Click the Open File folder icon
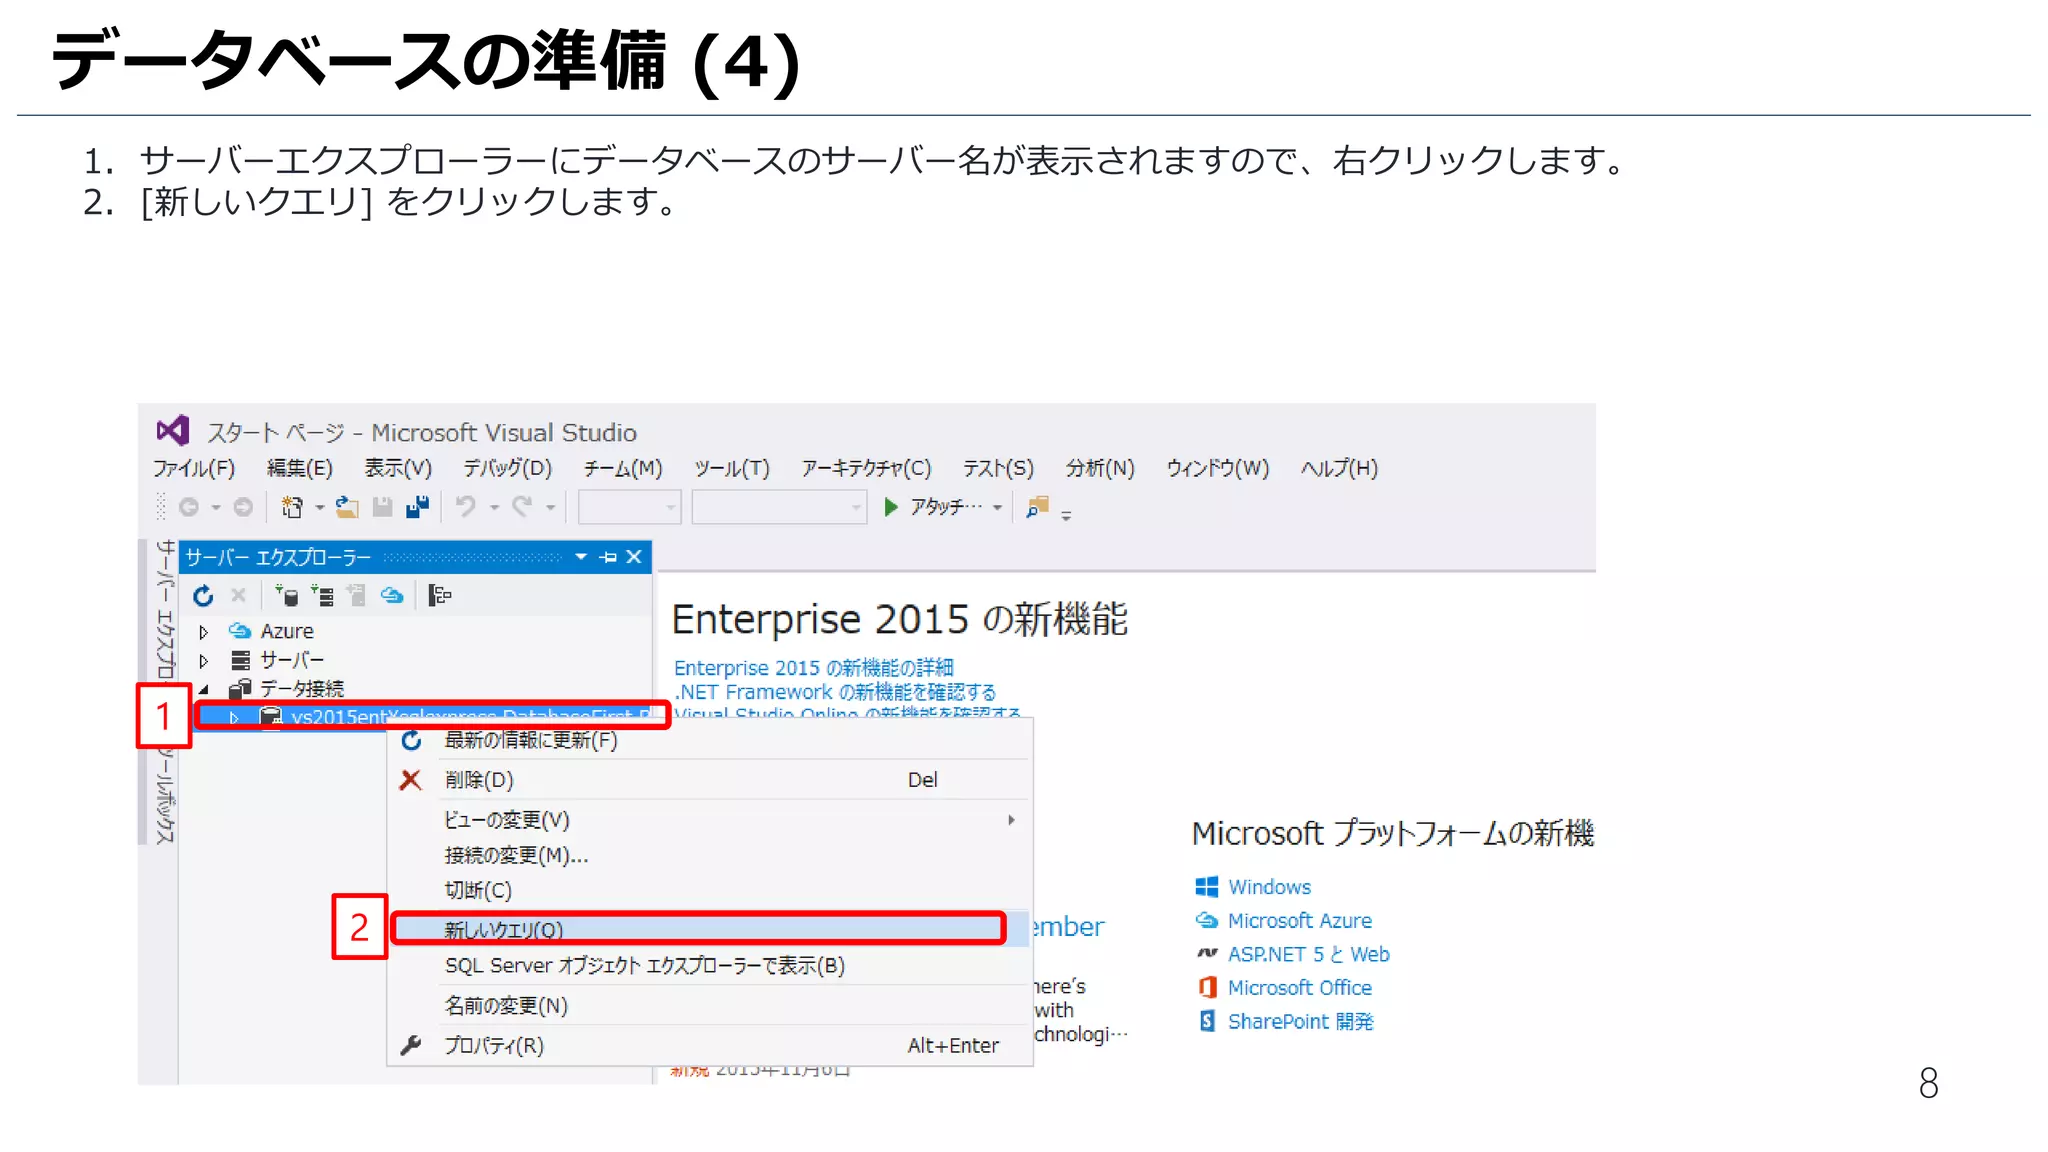2048x1152 pixels. 347,508
